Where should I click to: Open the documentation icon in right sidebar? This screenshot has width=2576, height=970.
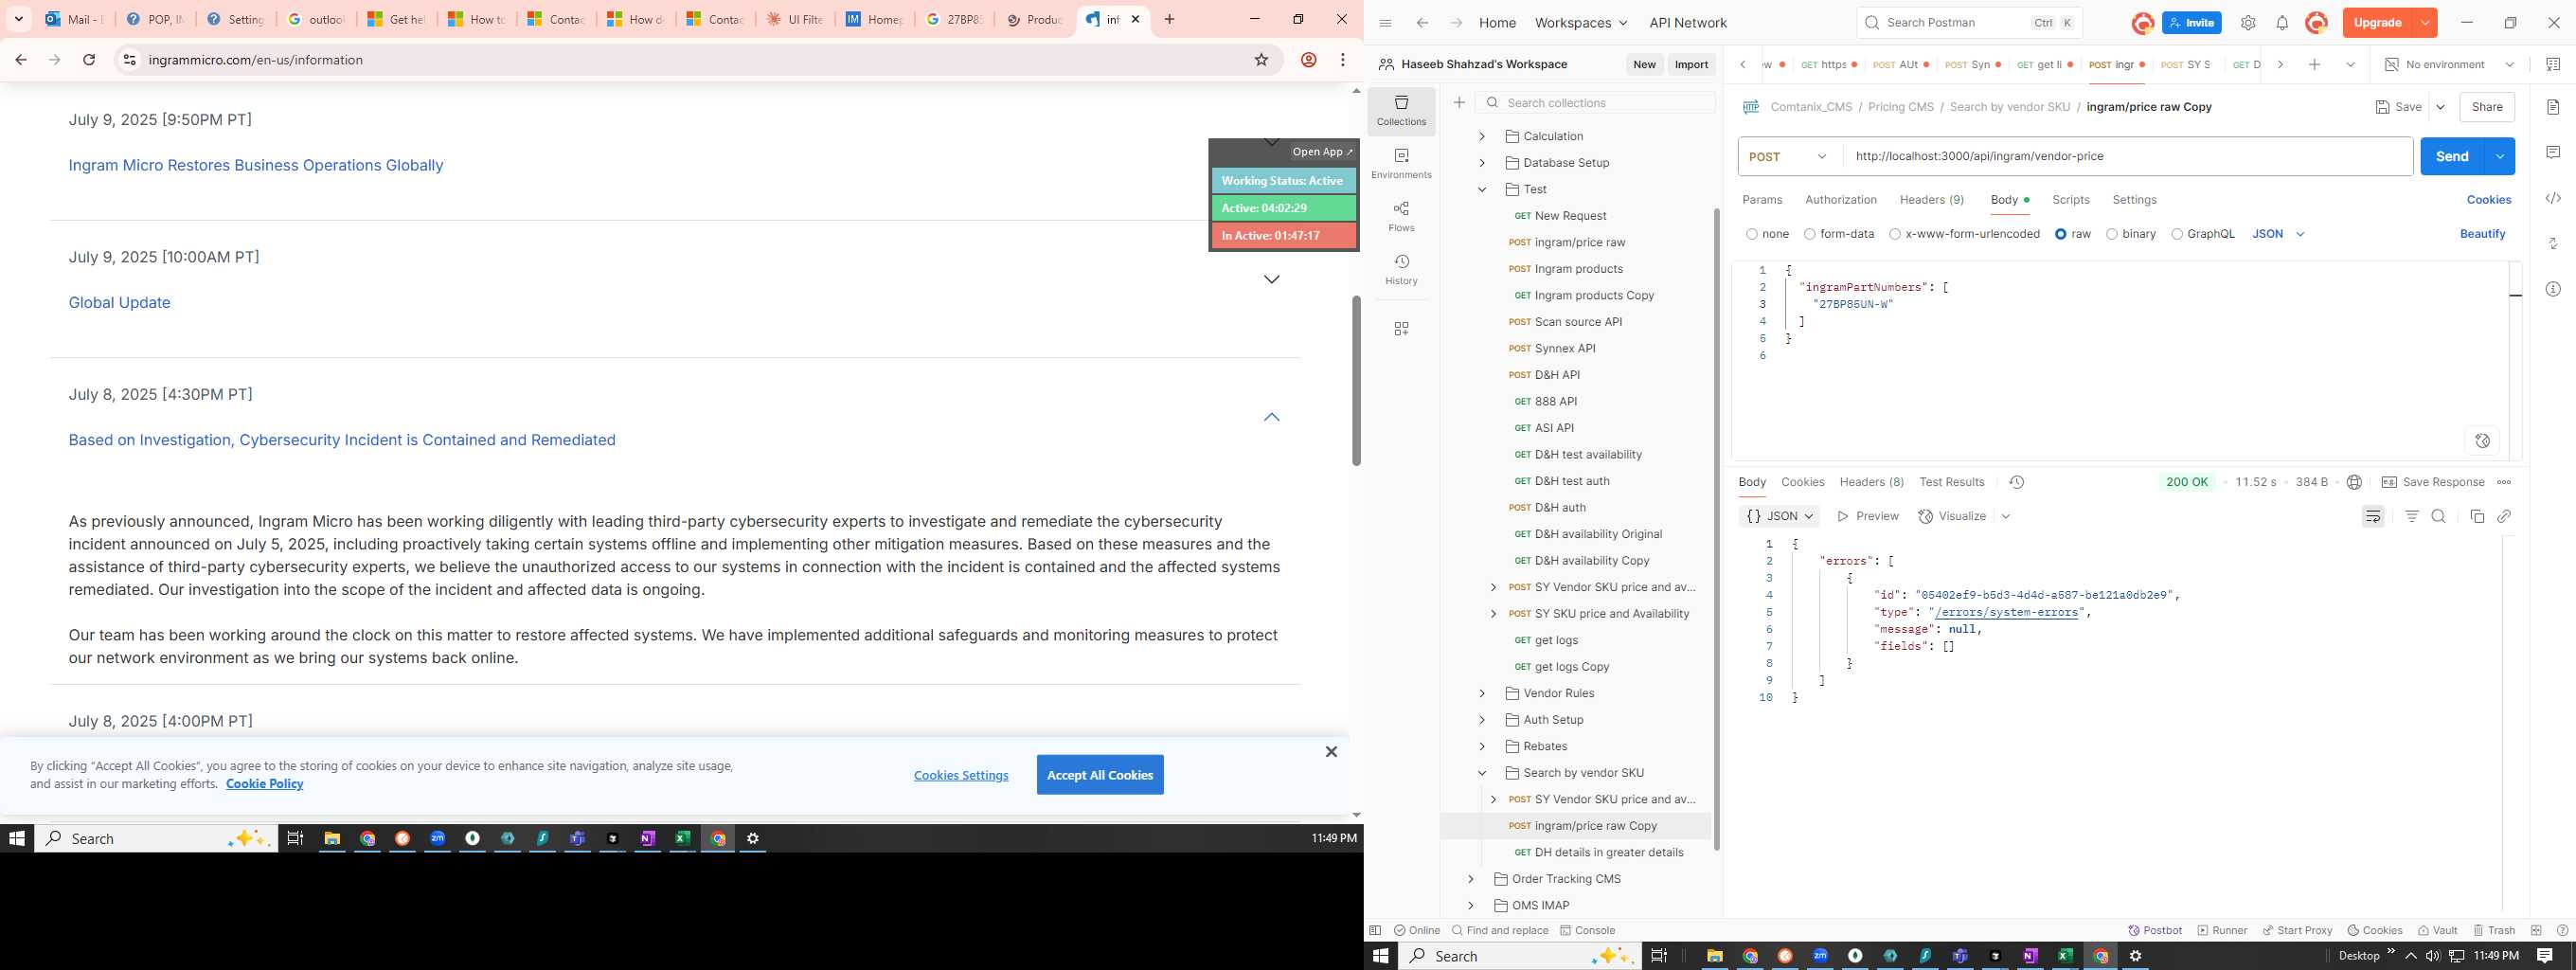(x=2553, y=107)
